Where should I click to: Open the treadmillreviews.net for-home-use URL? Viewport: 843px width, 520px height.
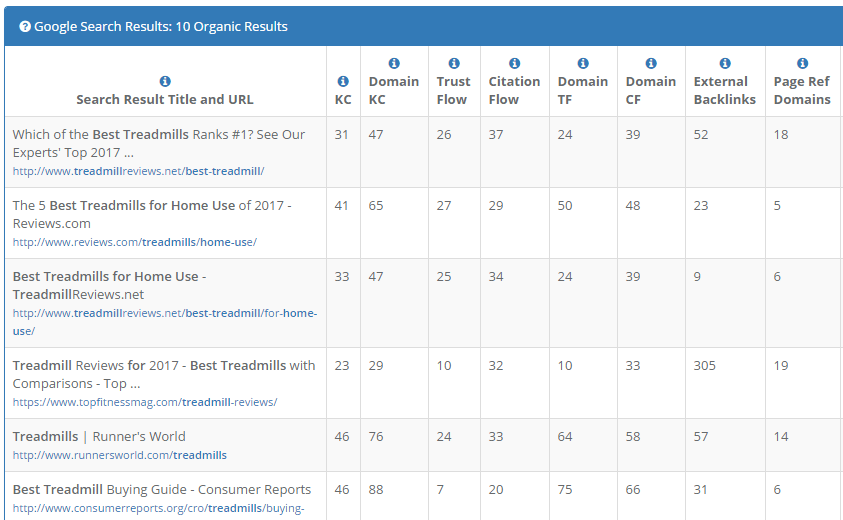point(165,322)
